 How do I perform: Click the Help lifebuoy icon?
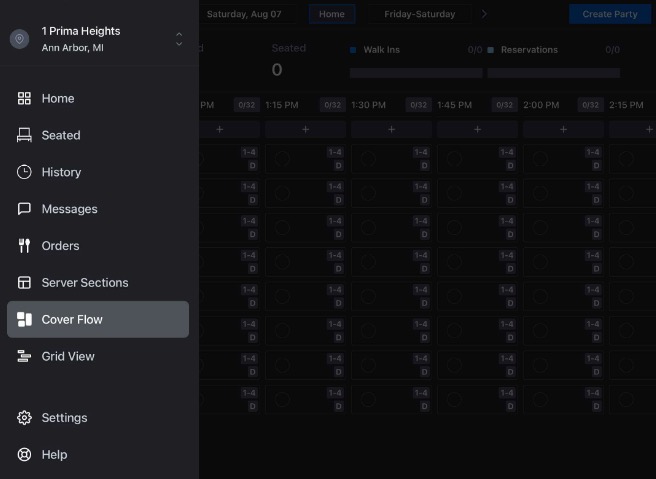[x=24, y=454]
